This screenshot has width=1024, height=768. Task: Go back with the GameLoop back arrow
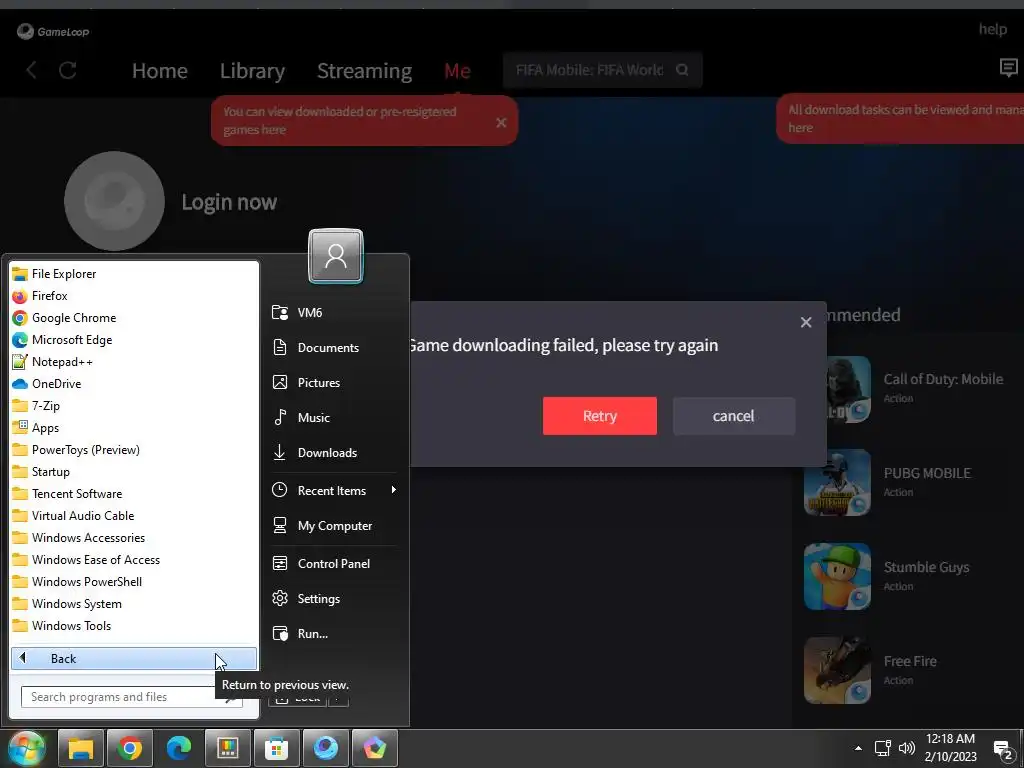point(31,70)
